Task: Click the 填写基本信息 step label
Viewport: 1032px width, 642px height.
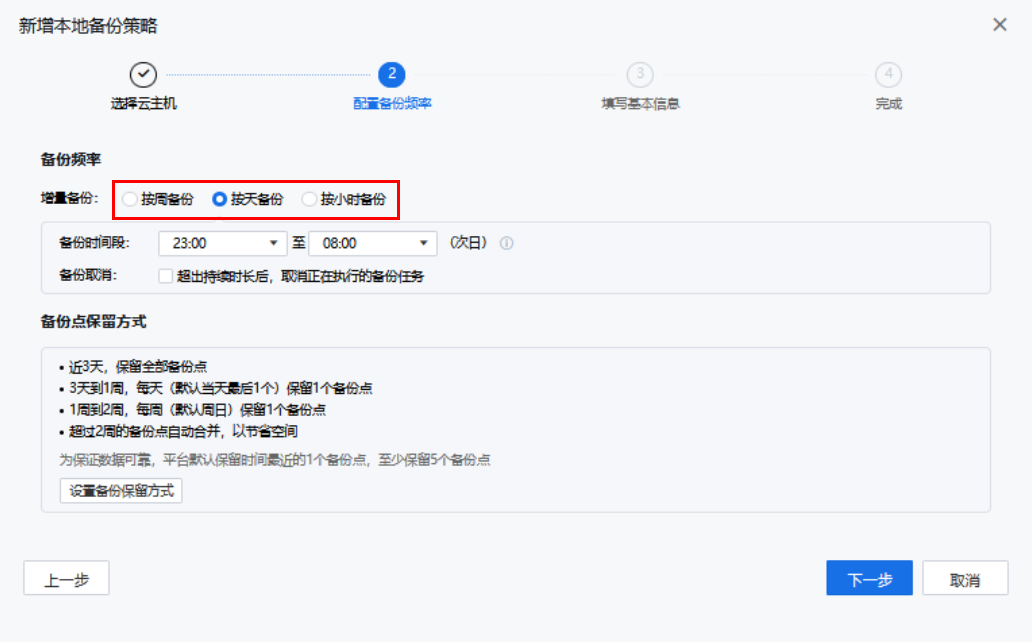Action: click(x=640, y=103)
